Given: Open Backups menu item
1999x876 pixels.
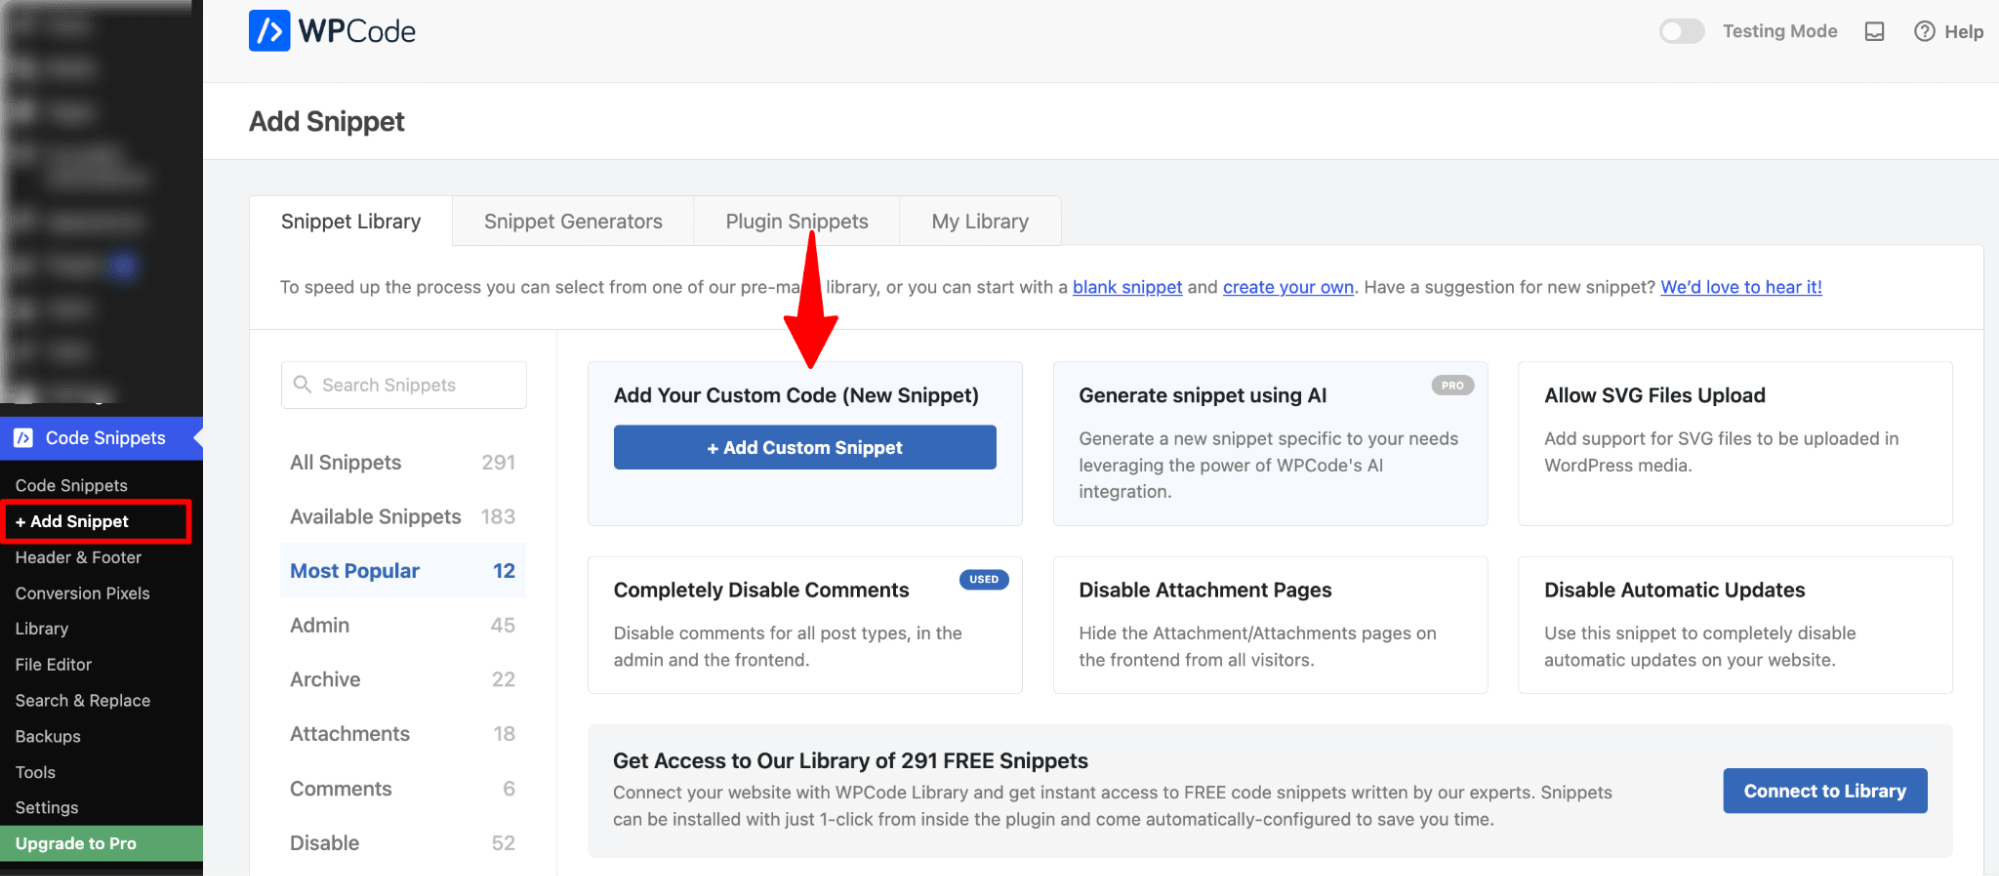Looking at the screenshot, I should [x=48, y=736].
